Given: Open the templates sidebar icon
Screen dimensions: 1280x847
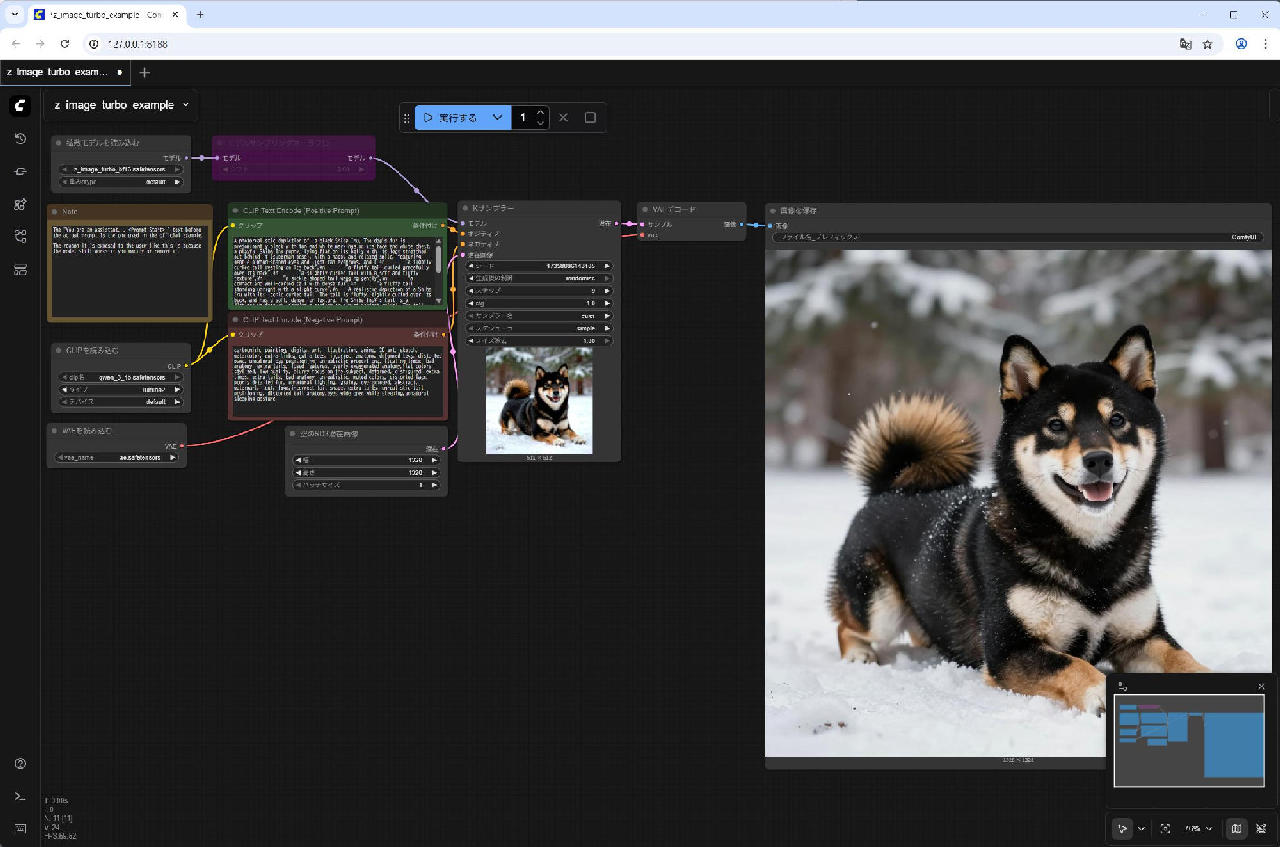Looking at the screenshot, I should (x=20, y=269).
